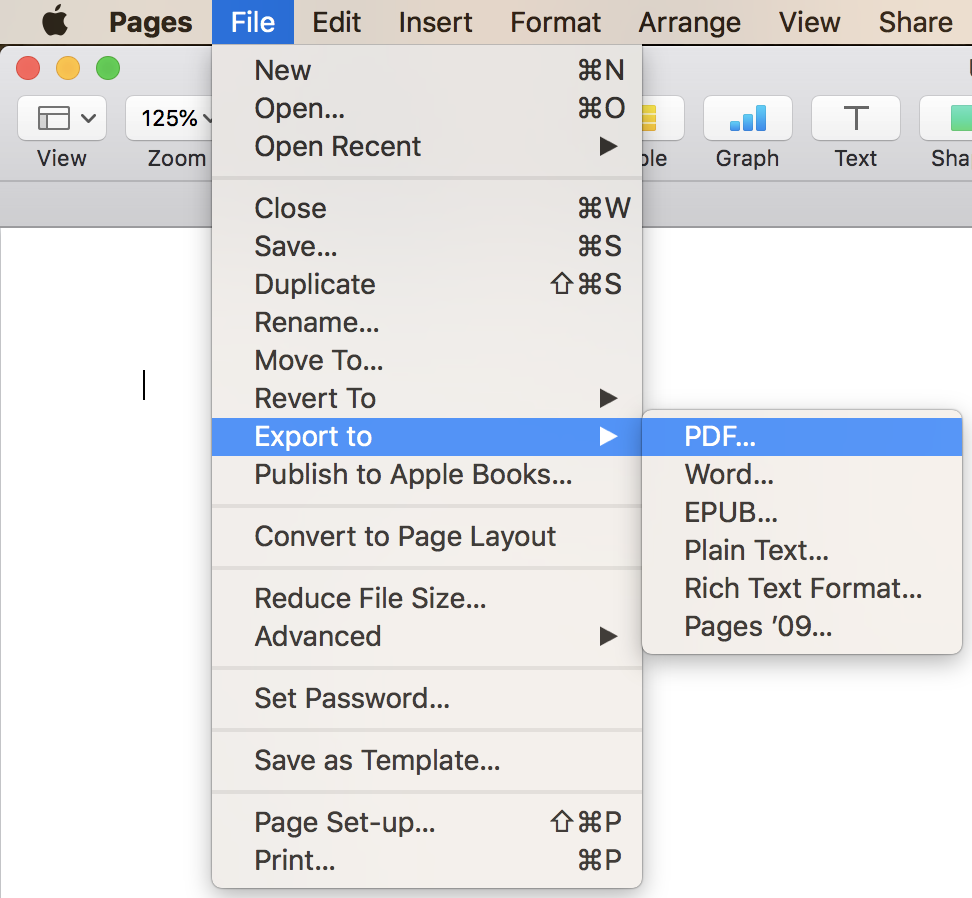The height and width of the screenshot is (898, 972).
Task: Choose Rename… from the File menu
Action: (427, 322)
